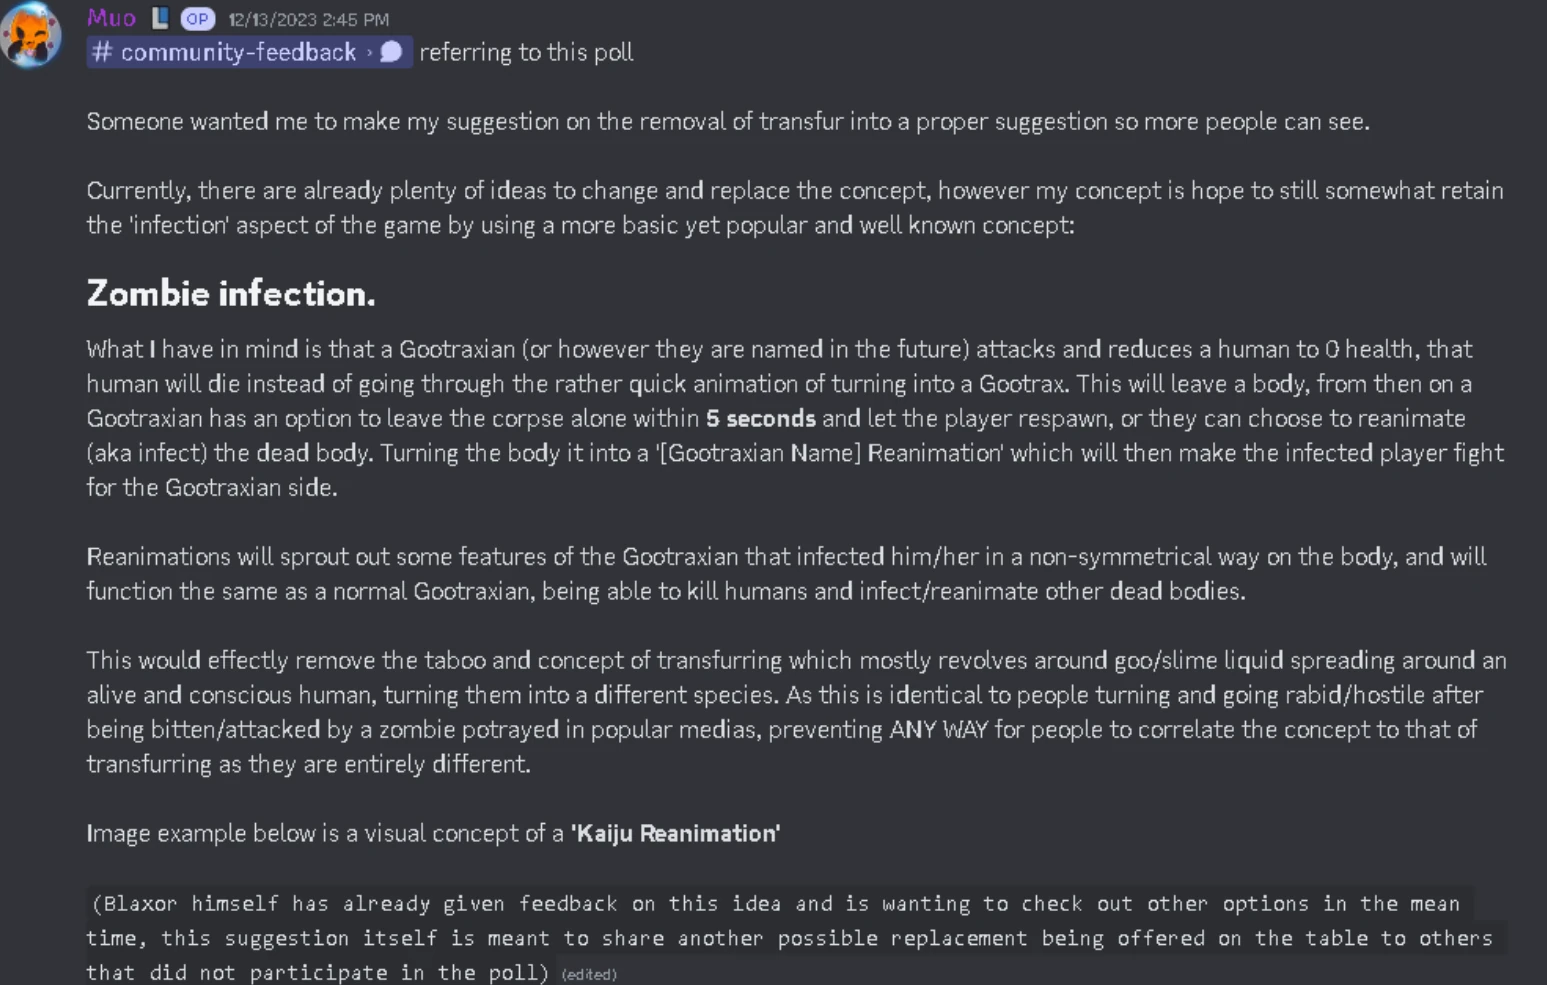Open Muo's profile via the username
This screenshot has height=985, width=1547.
pos(111,18)
